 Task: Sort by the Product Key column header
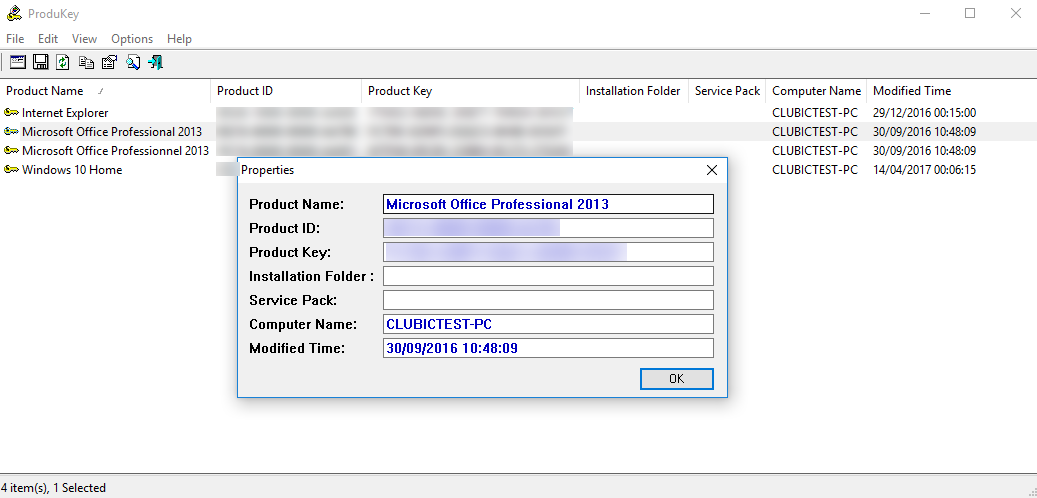471,91
